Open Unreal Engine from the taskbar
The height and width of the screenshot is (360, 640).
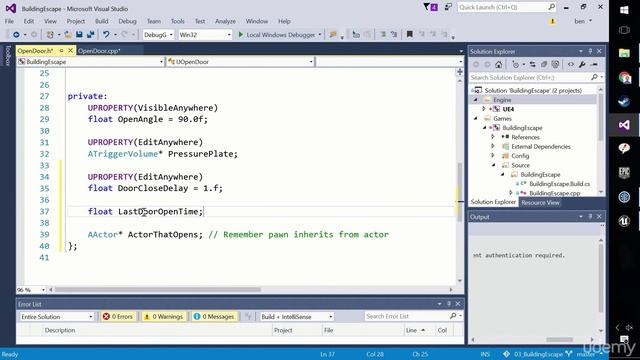pos(624,221)
